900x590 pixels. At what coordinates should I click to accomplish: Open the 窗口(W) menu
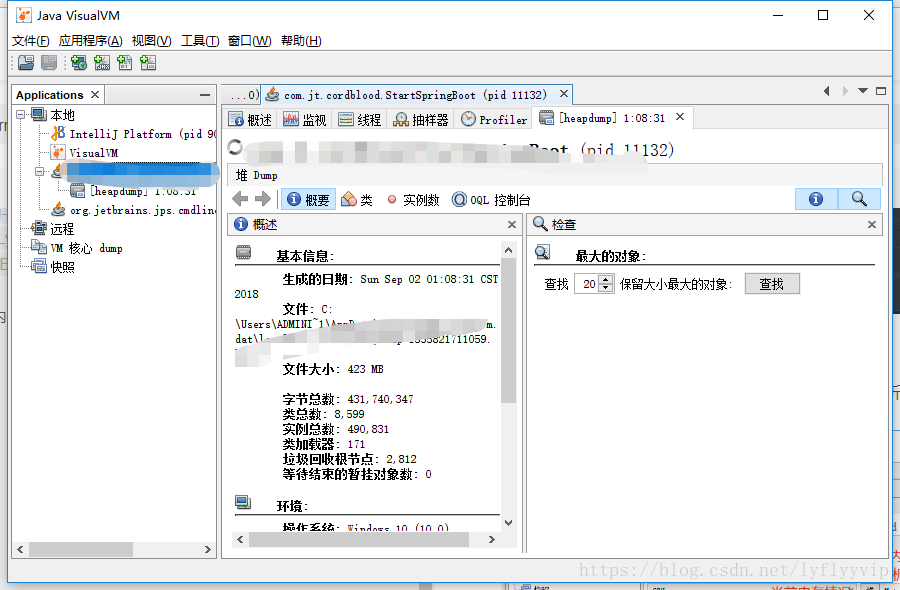[x=250, y=41]
